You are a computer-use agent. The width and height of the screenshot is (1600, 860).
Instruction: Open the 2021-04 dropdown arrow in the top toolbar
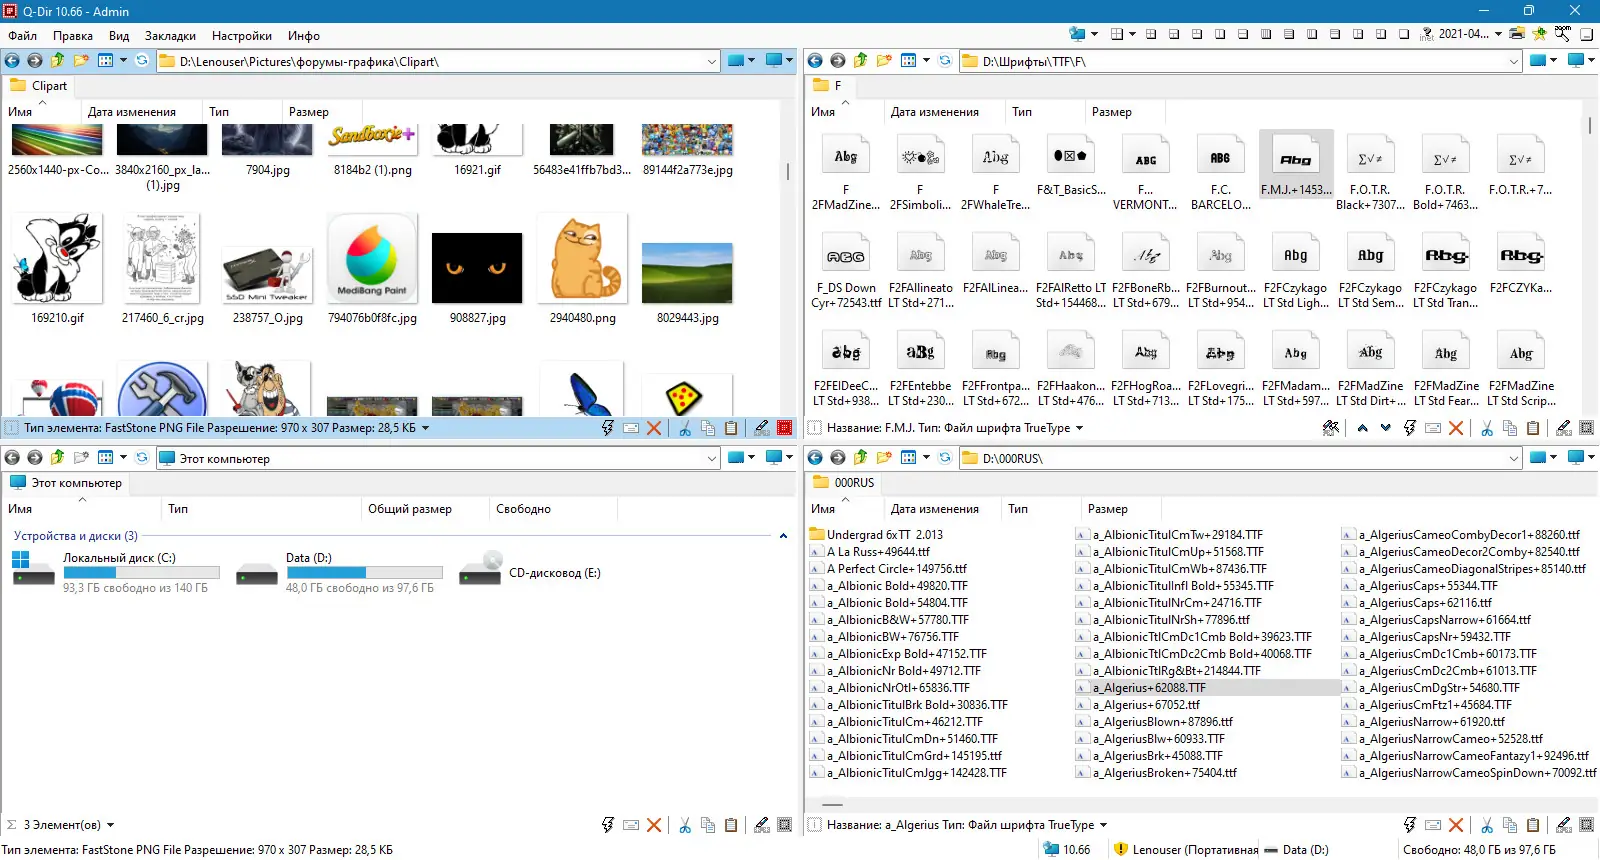pos(1498,34)
